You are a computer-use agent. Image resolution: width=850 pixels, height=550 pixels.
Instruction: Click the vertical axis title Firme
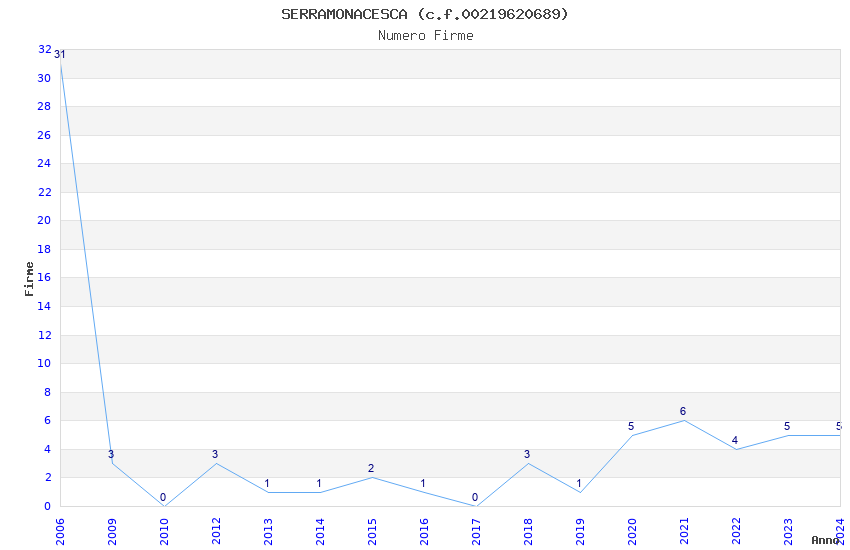coord(29,279)
